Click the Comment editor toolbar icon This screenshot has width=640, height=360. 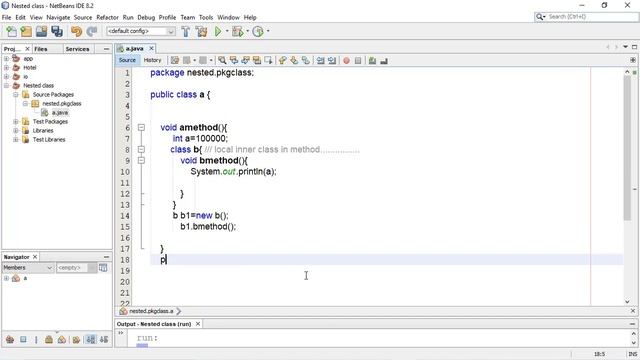[x=372, y=61]
